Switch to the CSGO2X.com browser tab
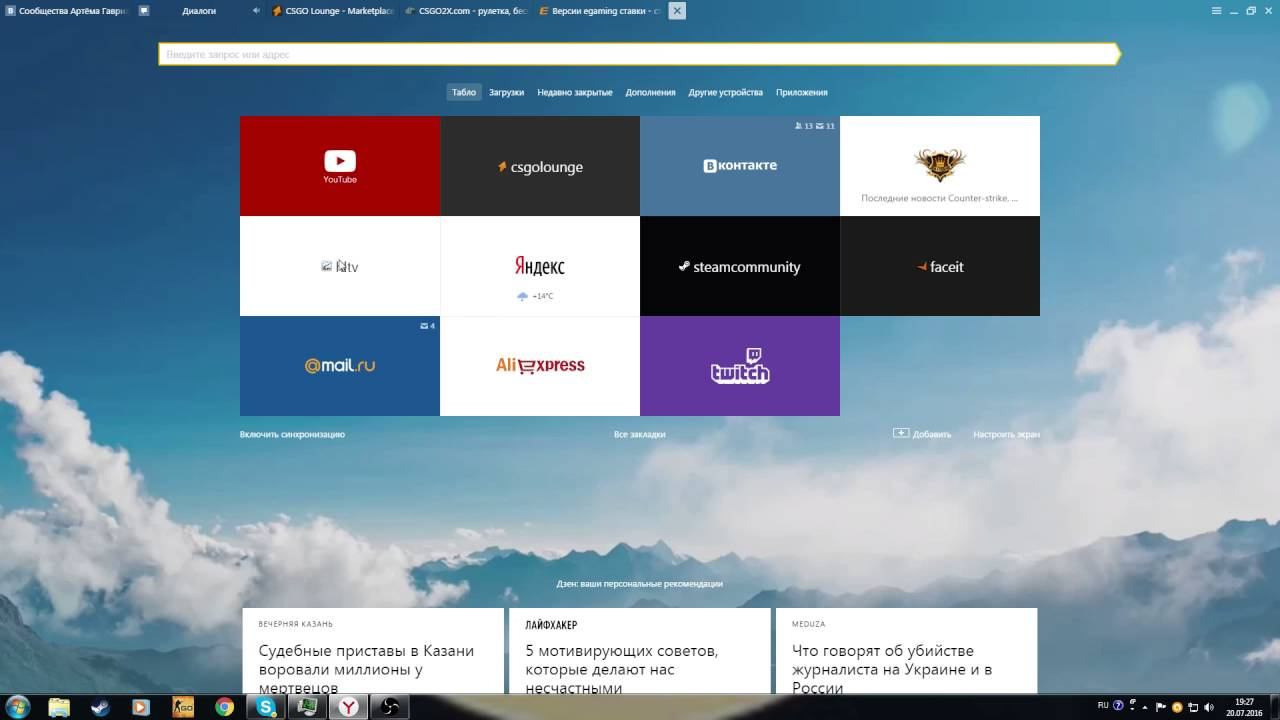 tap(465, 10)
